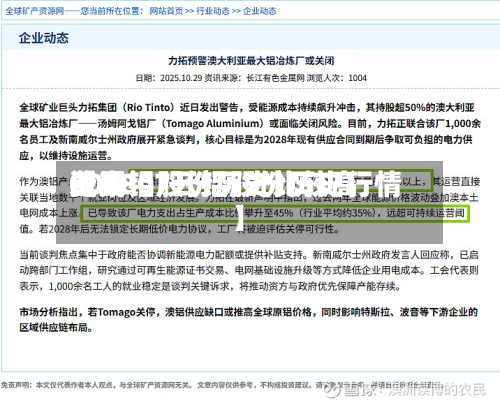500x405 pixels.
Task: Click the highlighted sentence 已导致该厂电力支出占生产成本比
Action: pyautogui.click(x=275, y=213)
